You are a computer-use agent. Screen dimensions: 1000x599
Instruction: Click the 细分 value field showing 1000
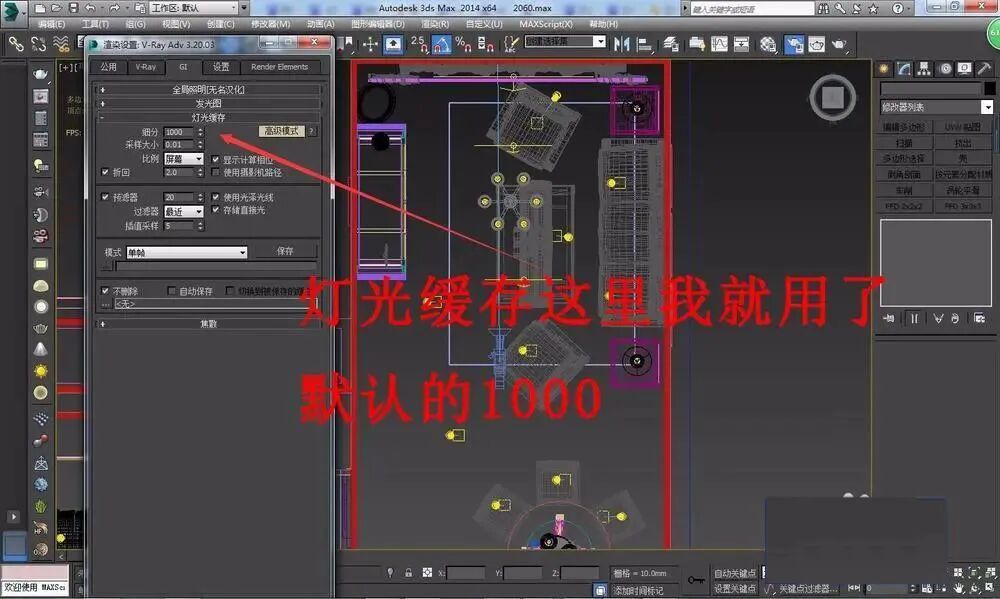click(x=179, y=132)
